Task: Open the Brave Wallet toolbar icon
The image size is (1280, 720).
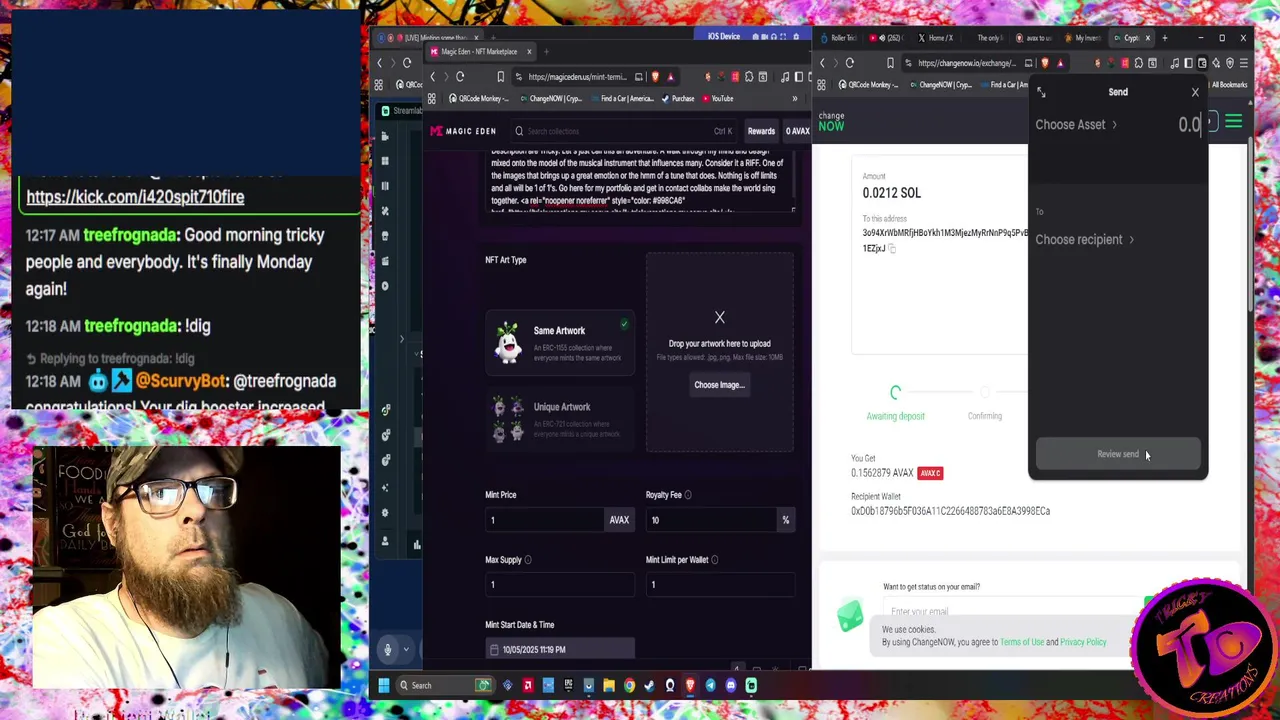Action: (x=1202, y=63)
